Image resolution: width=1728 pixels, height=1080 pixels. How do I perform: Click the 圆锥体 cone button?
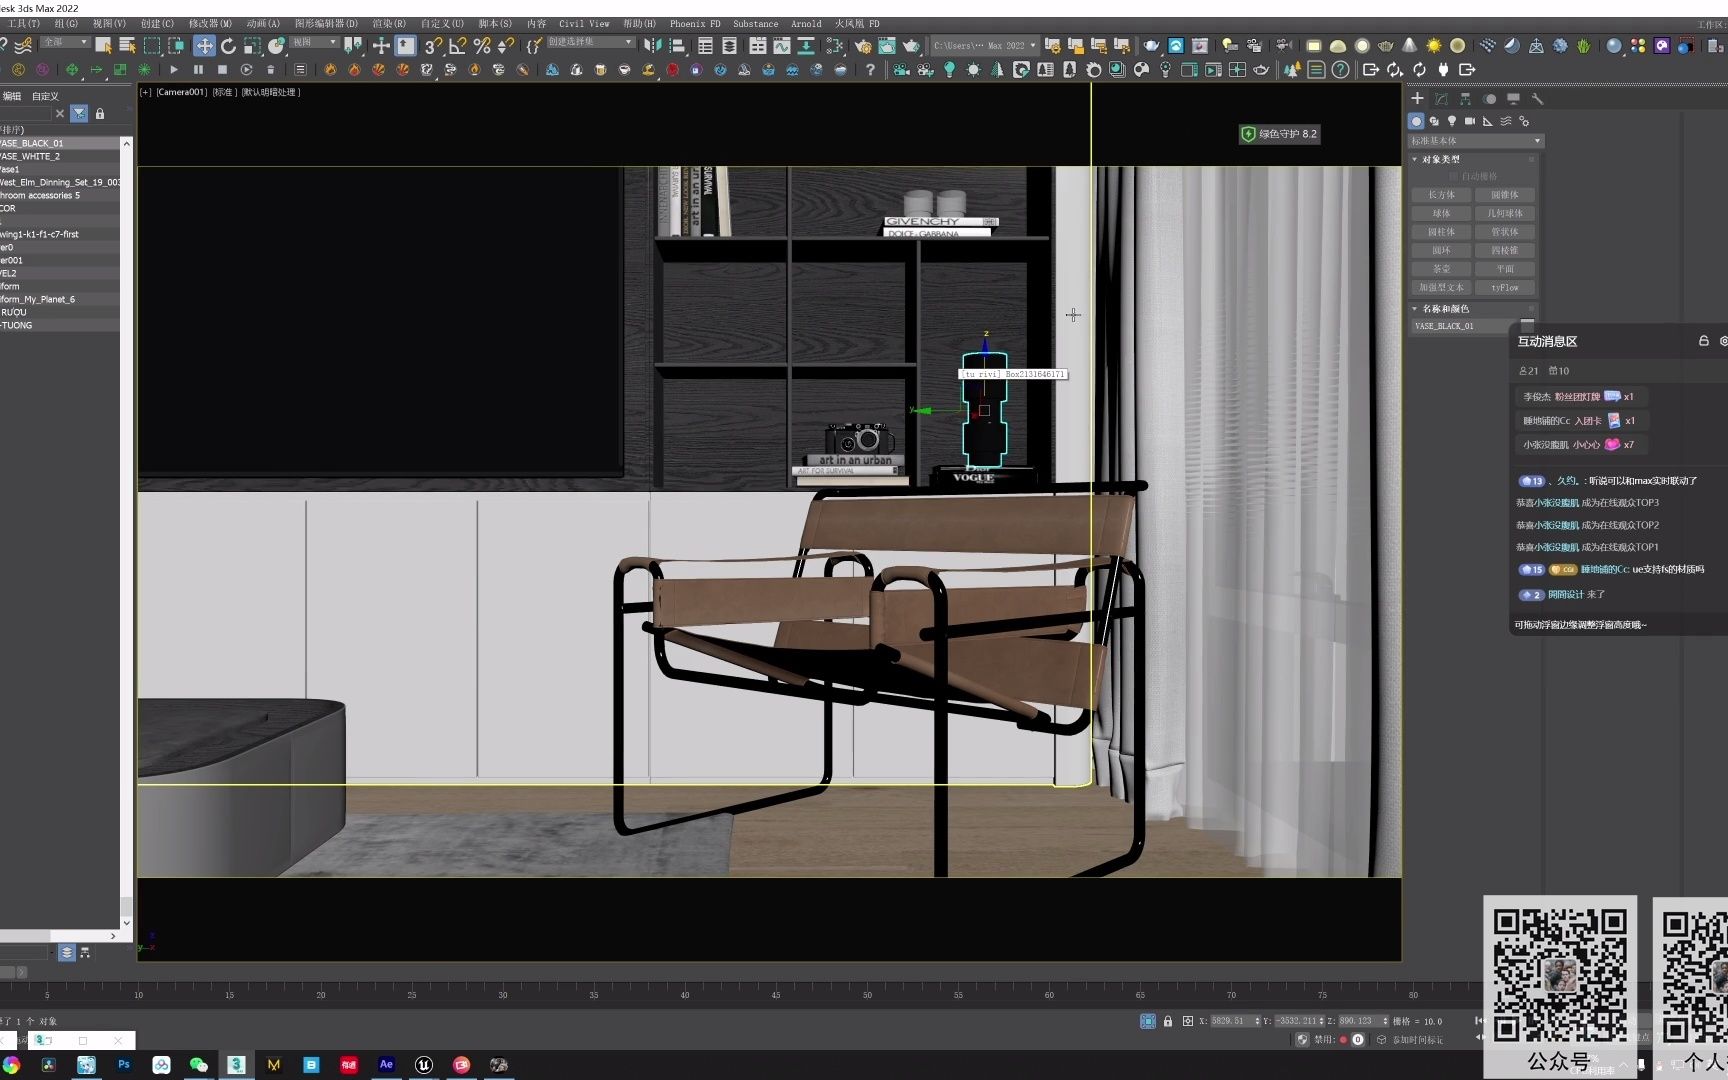click(1505, 195)
